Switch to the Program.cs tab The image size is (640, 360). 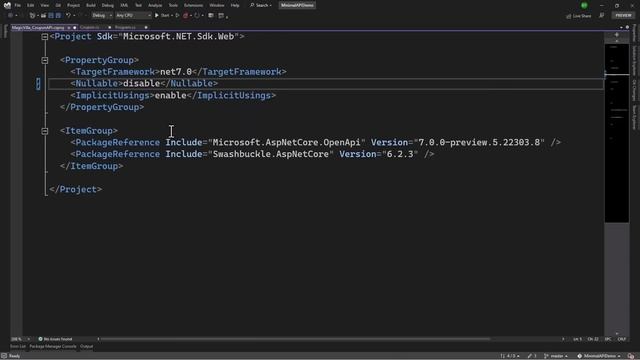tap(125, 27)
